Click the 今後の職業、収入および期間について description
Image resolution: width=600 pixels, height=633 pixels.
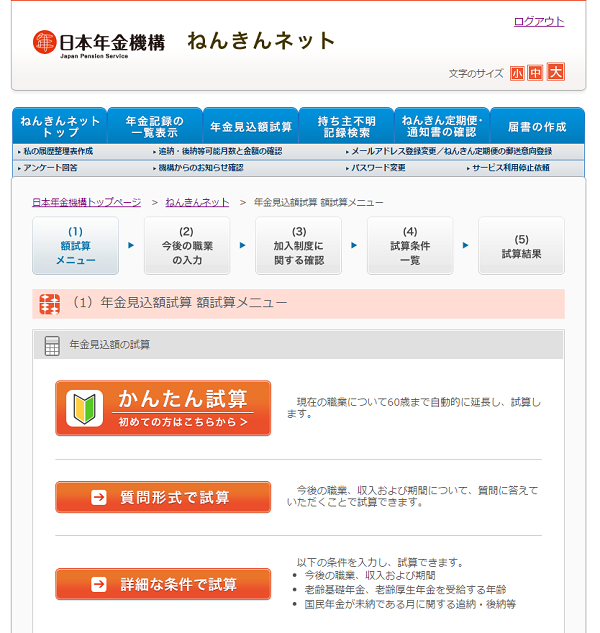412,496
